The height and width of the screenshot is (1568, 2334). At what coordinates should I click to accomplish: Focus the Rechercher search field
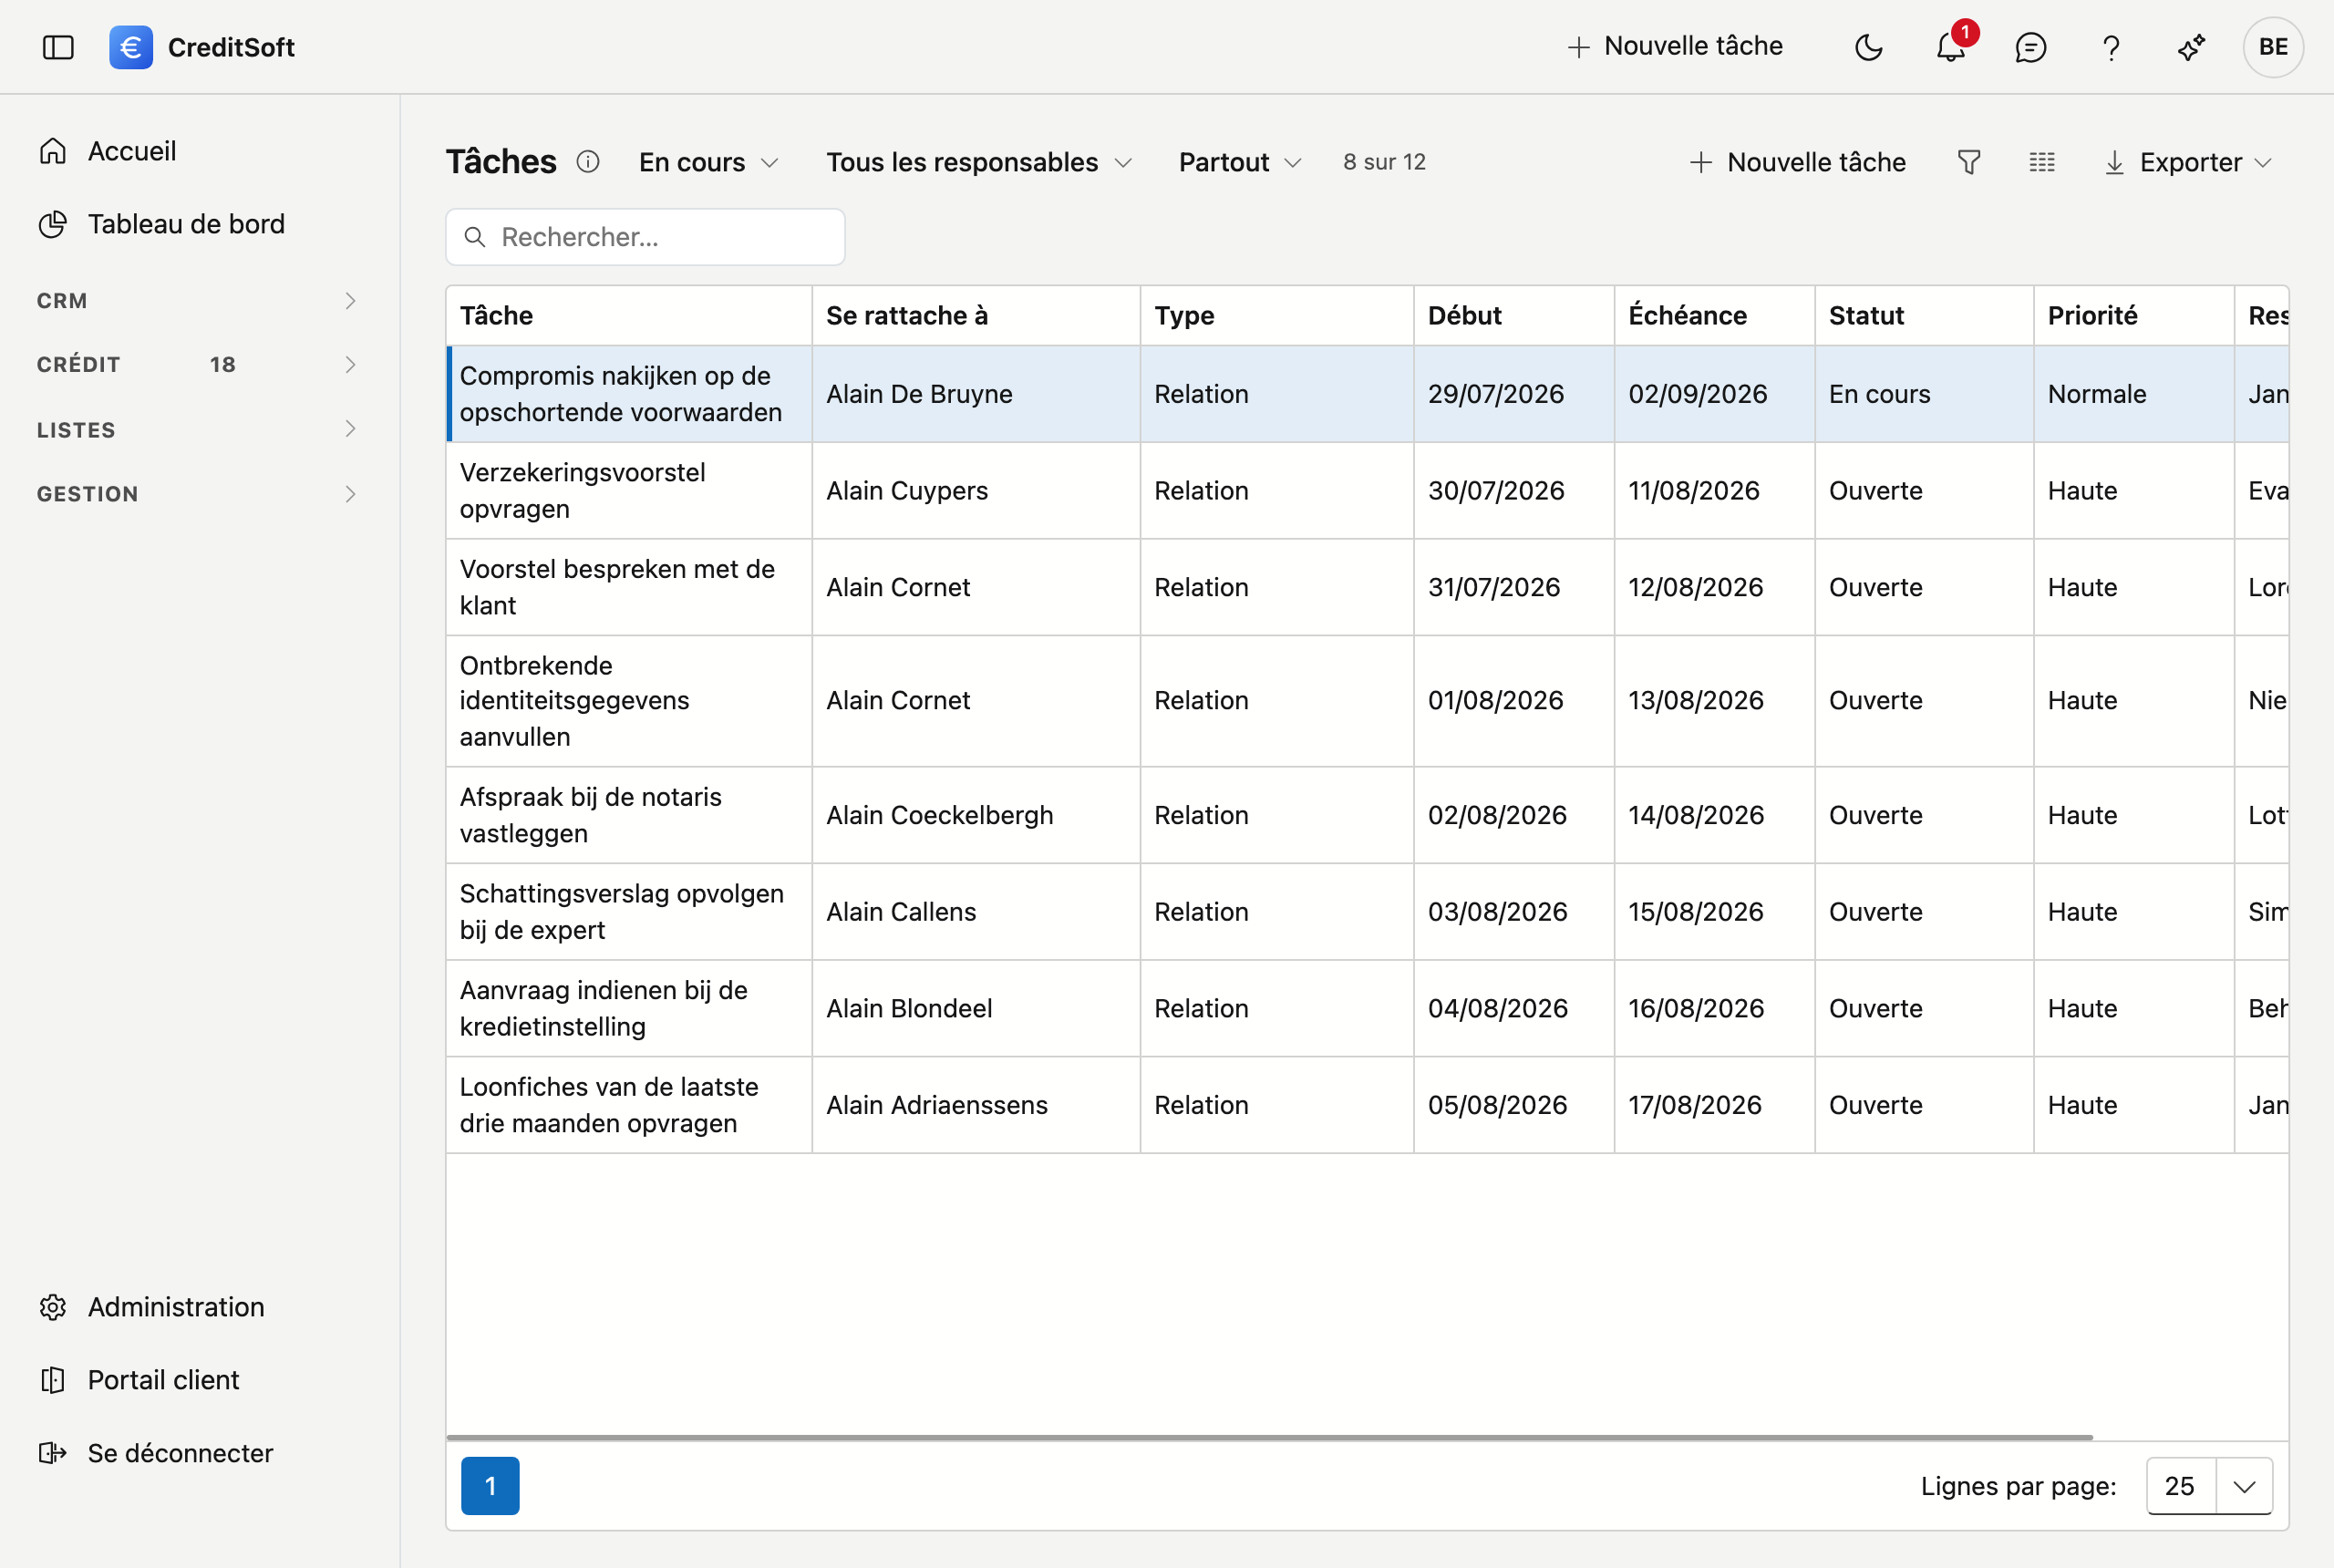pyautogui.click(x=645, y=237)
